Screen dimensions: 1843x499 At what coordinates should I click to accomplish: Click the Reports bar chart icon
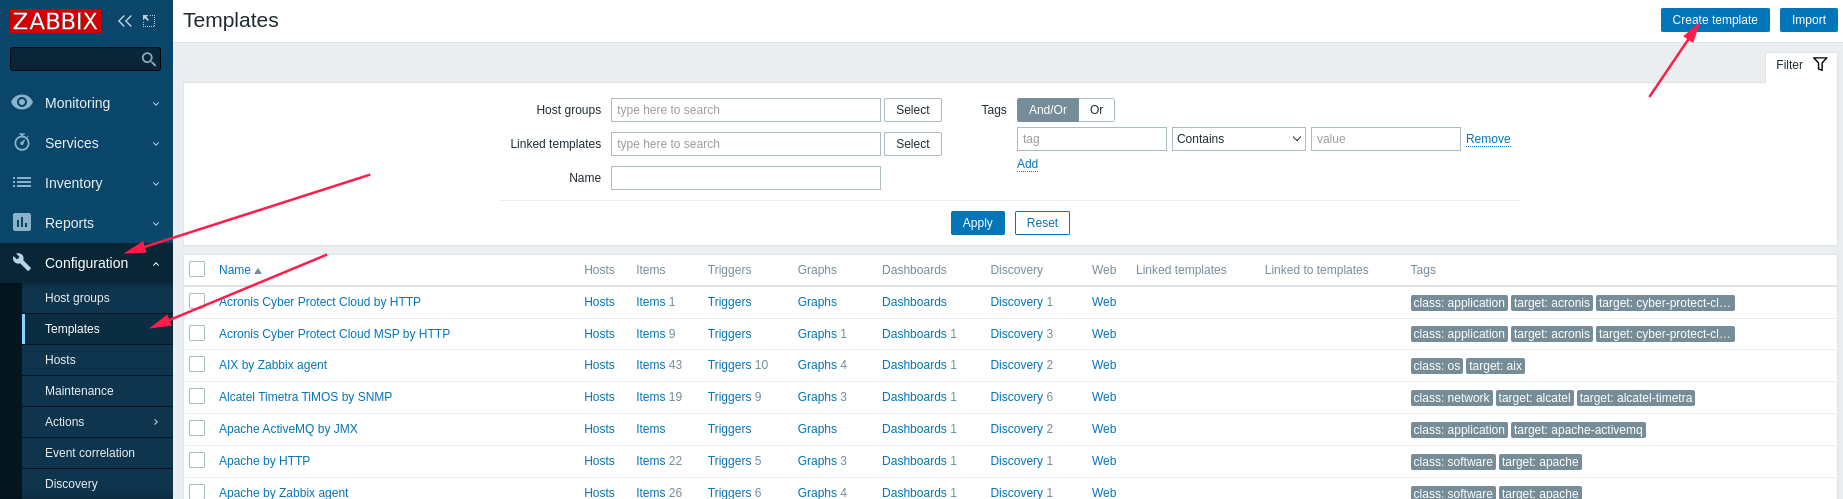(x=22, y=223)
